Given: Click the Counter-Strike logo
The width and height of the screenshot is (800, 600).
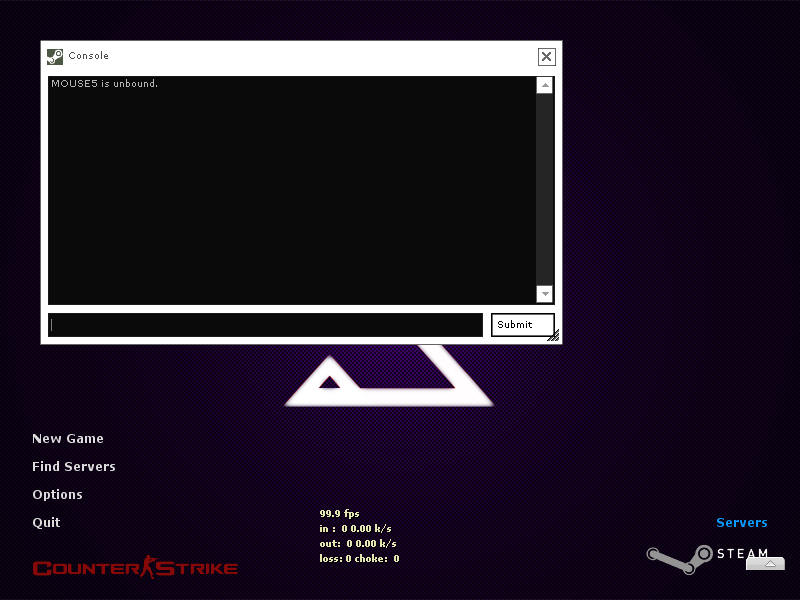Looking at the screenshot, I should [135, 567].
